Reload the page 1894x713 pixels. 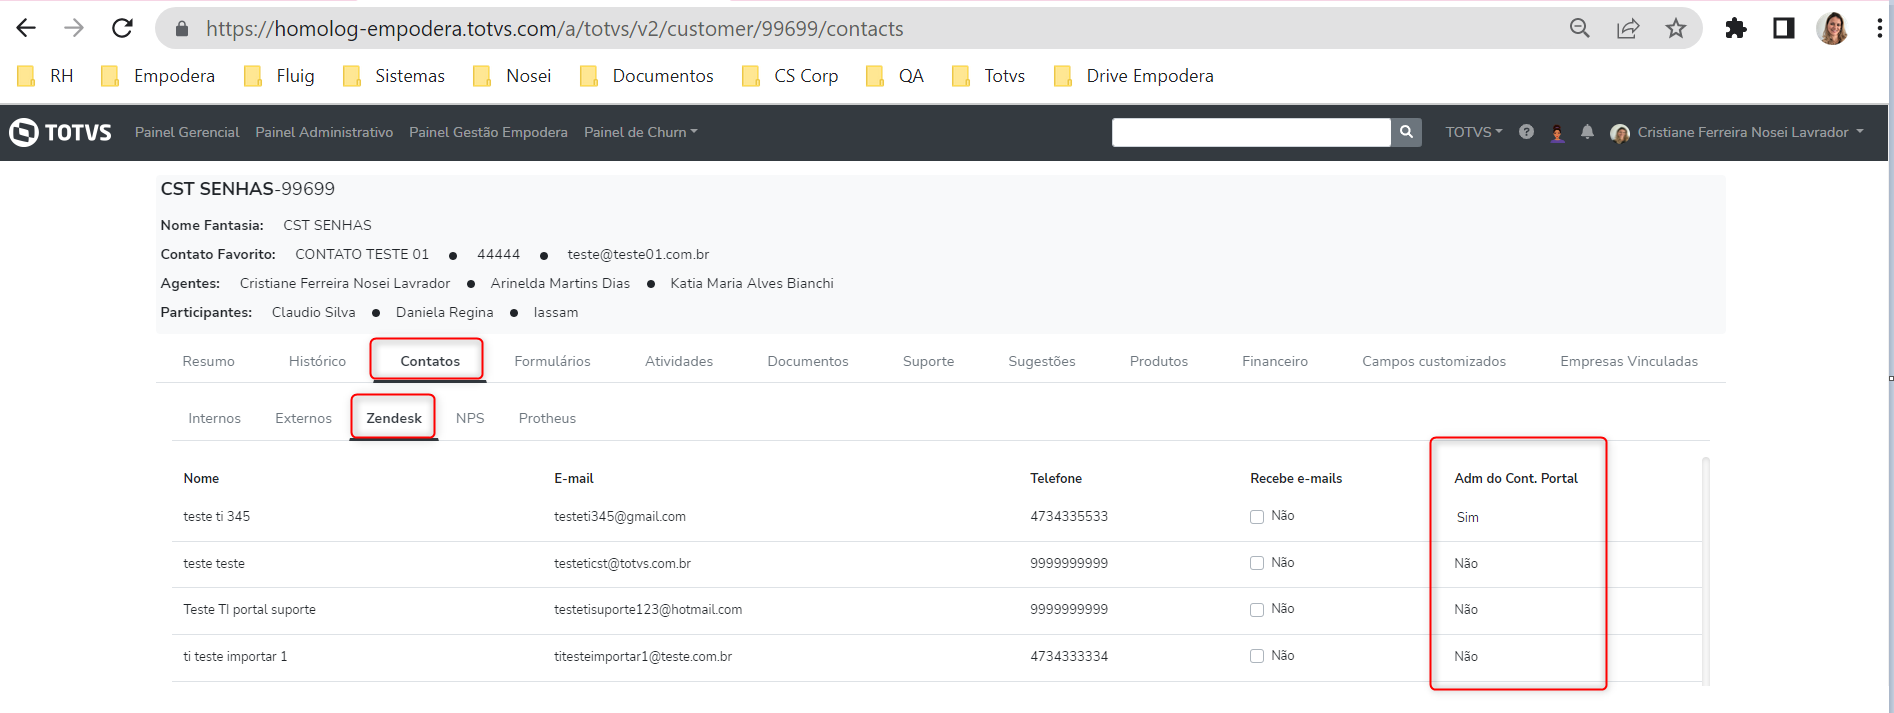point(122,28)
